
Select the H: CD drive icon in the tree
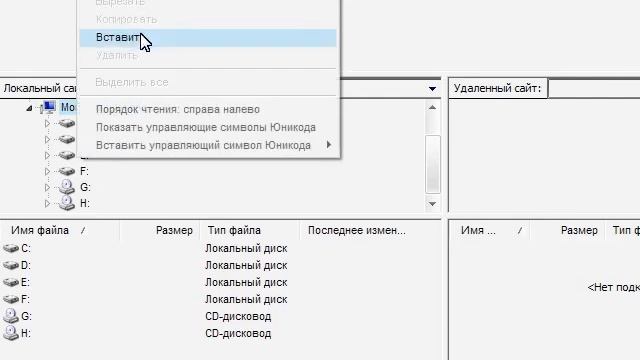point(67,203)
